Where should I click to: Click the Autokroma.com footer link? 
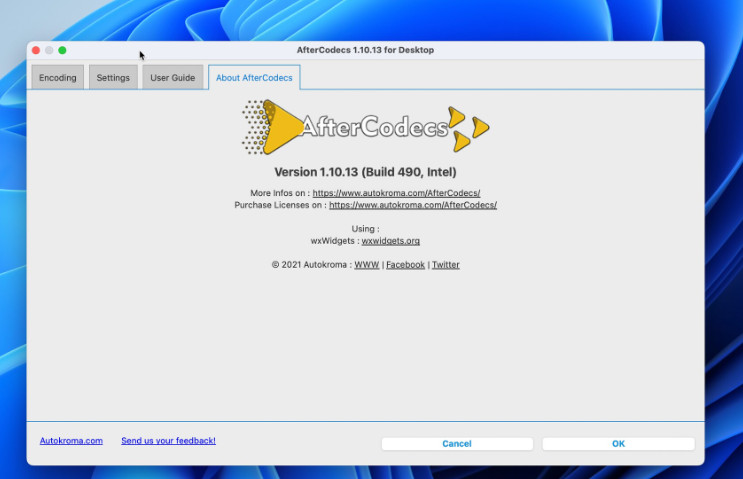pyautogui.click(x=71, y=441)
